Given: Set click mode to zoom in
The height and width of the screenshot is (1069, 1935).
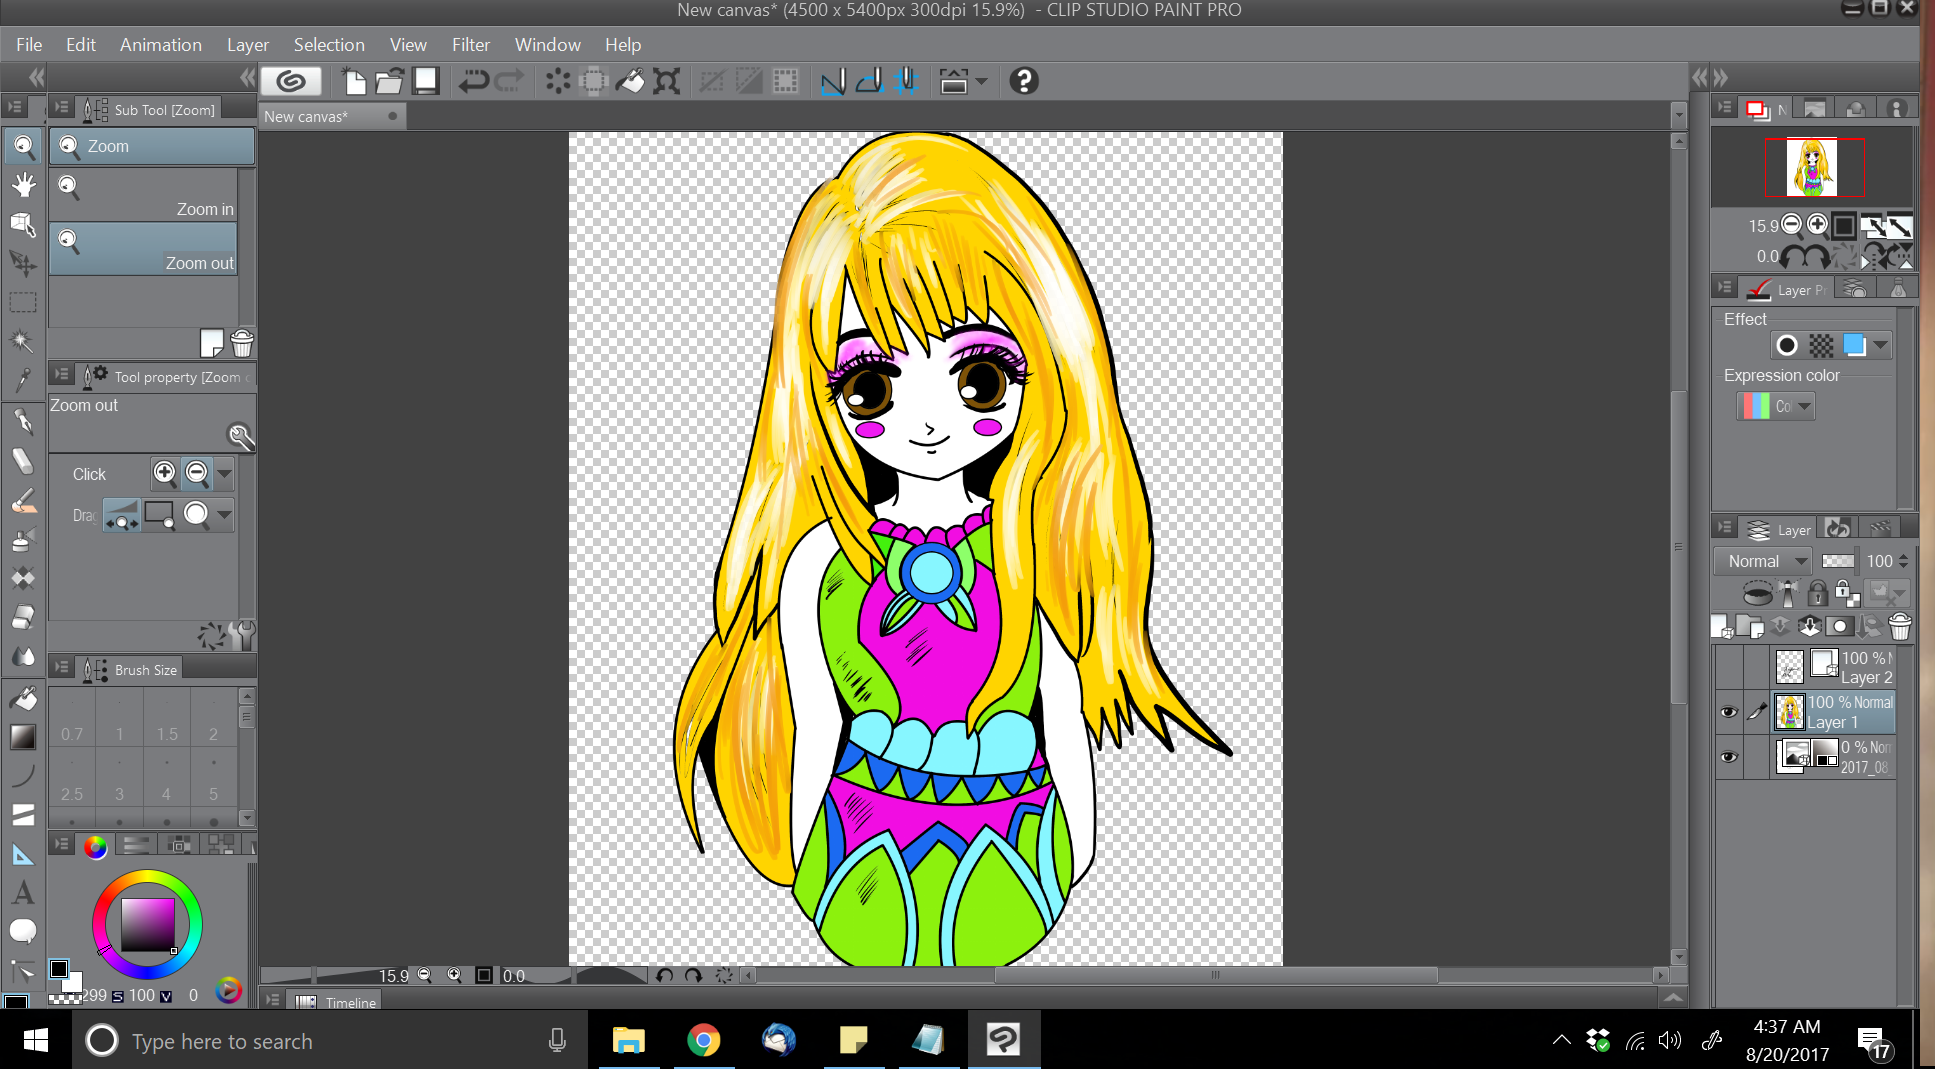Looking at the screenshot, I should (x=165, y=473).
